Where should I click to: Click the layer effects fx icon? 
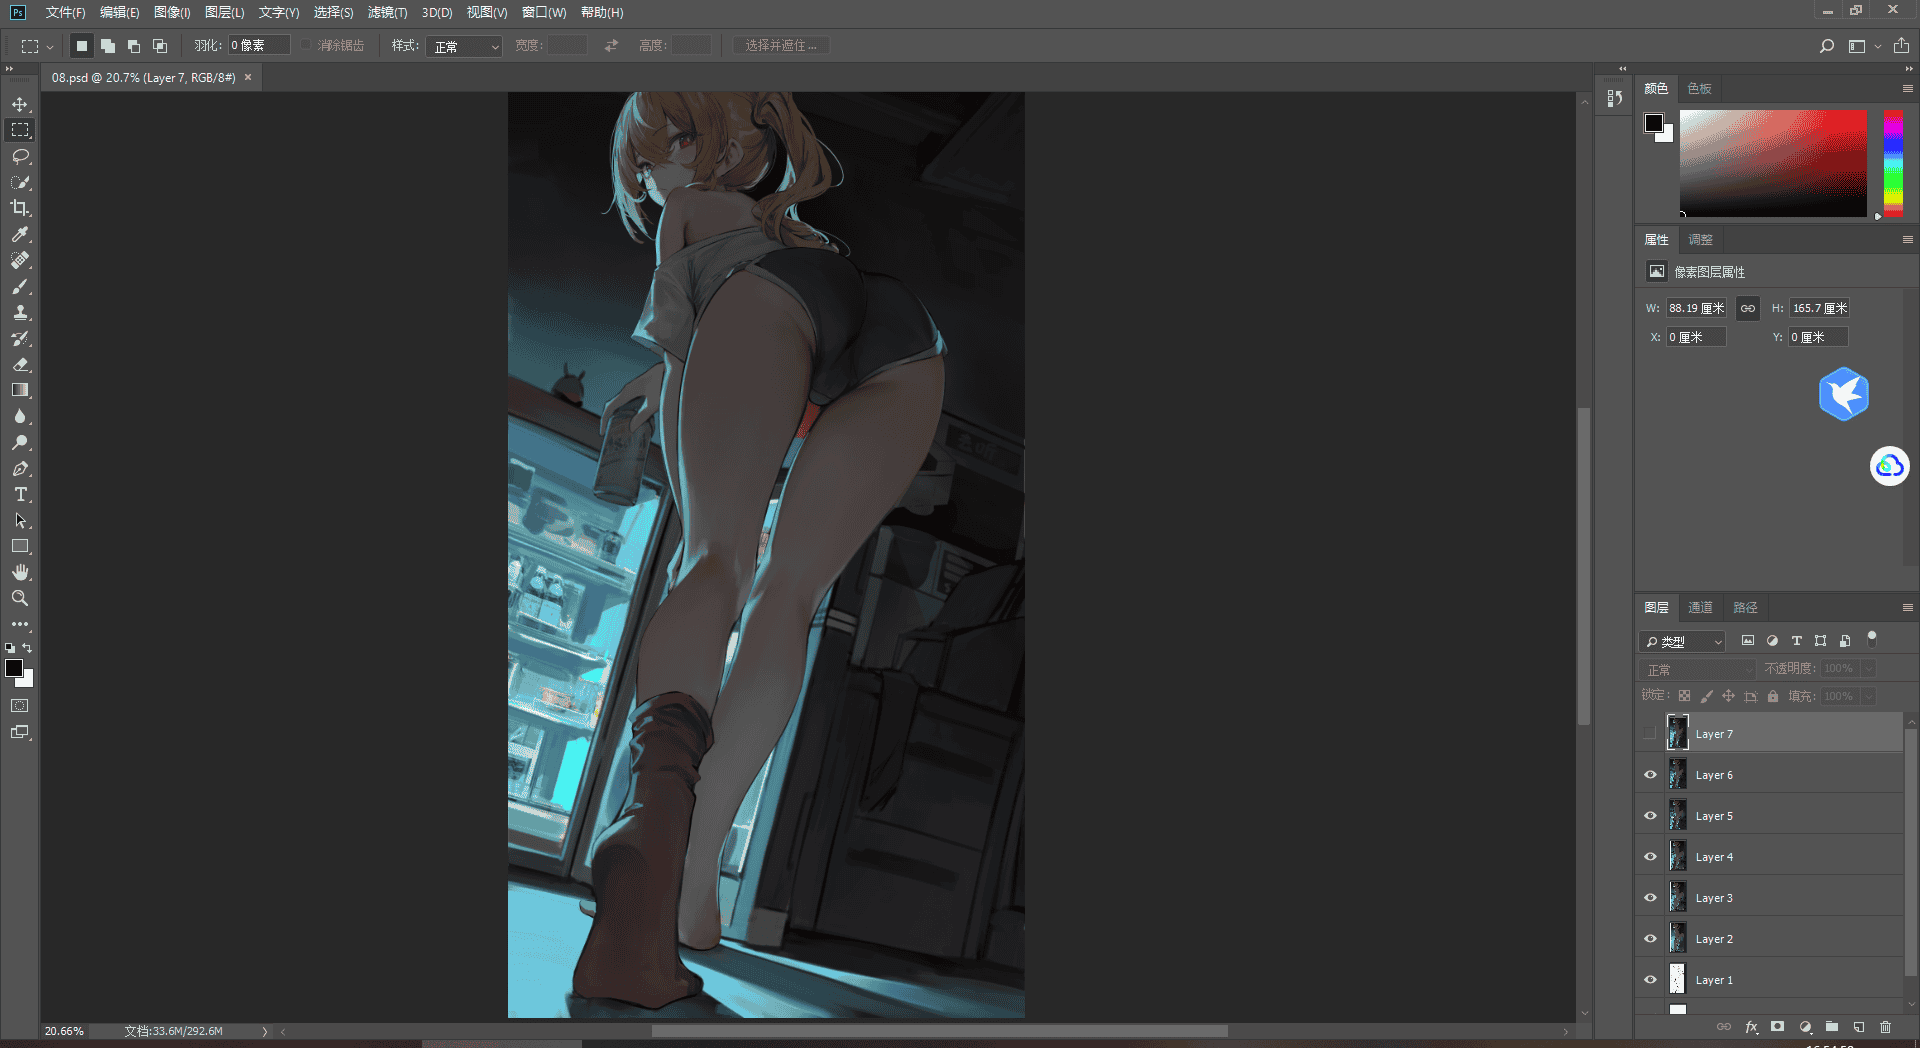pyautogui.click(x=1751, y=1027)
